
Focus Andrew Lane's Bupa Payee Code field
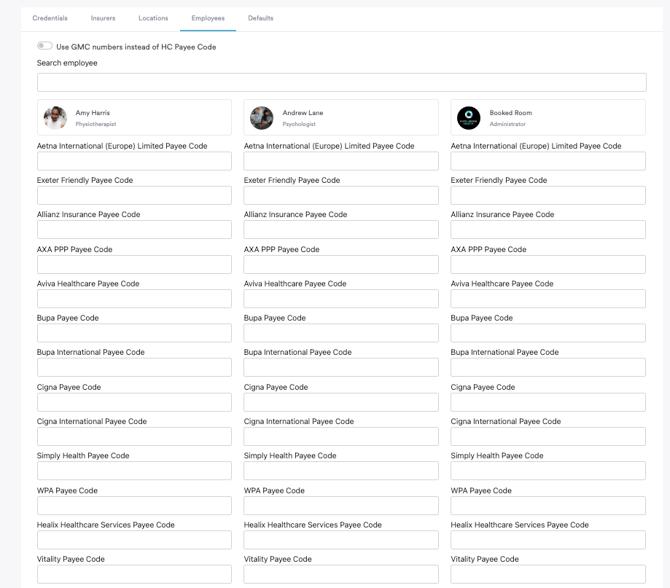[341, 333]
